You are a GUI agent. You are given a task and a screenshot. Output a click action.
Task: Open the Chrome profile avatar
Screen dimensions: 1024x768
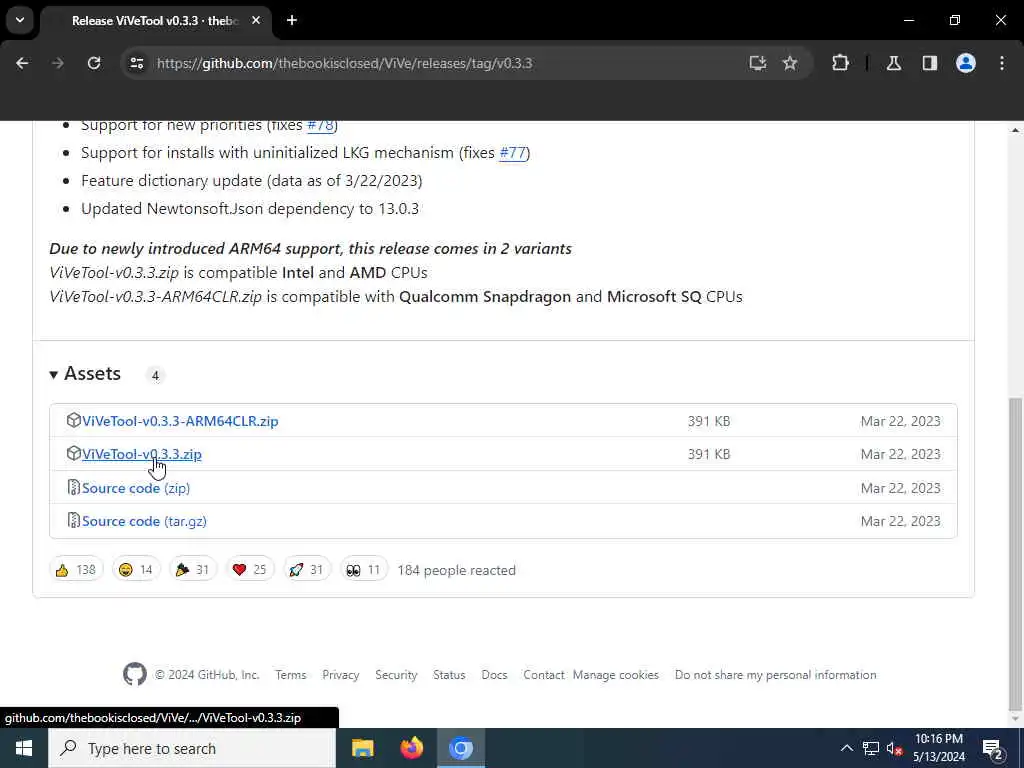[966, 63]
